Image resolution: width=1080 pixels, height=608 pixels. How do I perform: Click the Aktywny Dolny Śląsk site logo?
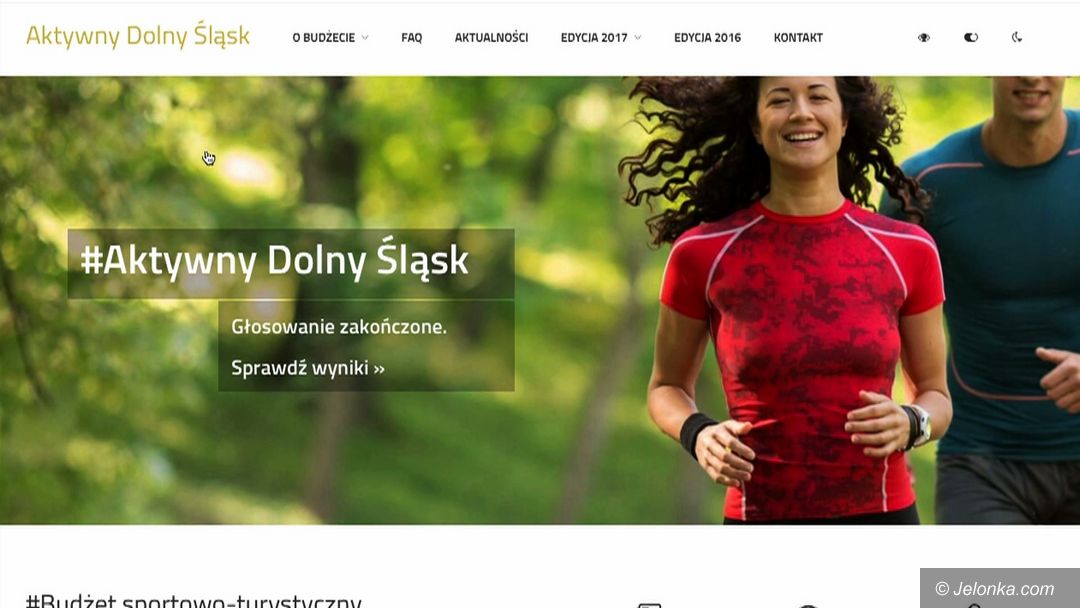tap(138, 36)
